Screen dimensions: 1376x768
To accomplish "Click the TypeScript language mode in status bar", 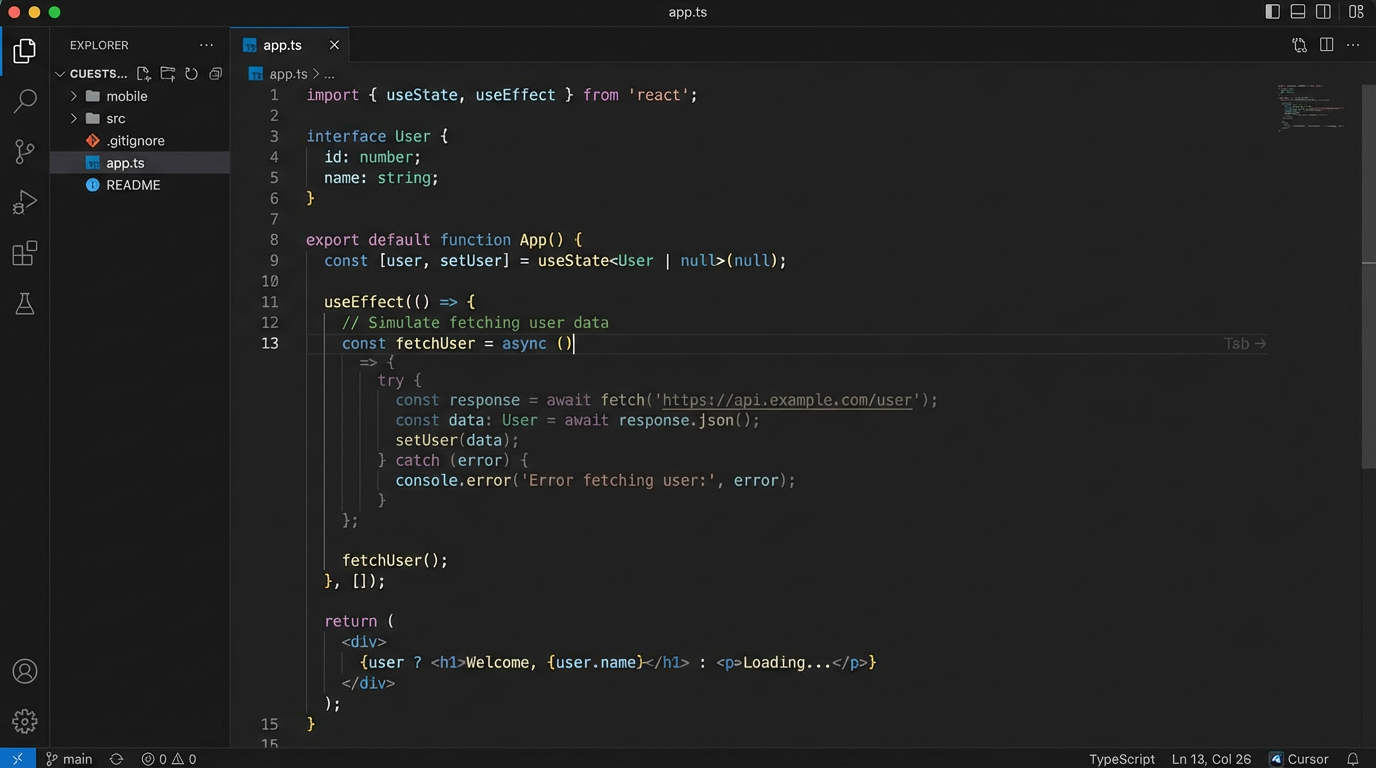I will coord(1121,759).
